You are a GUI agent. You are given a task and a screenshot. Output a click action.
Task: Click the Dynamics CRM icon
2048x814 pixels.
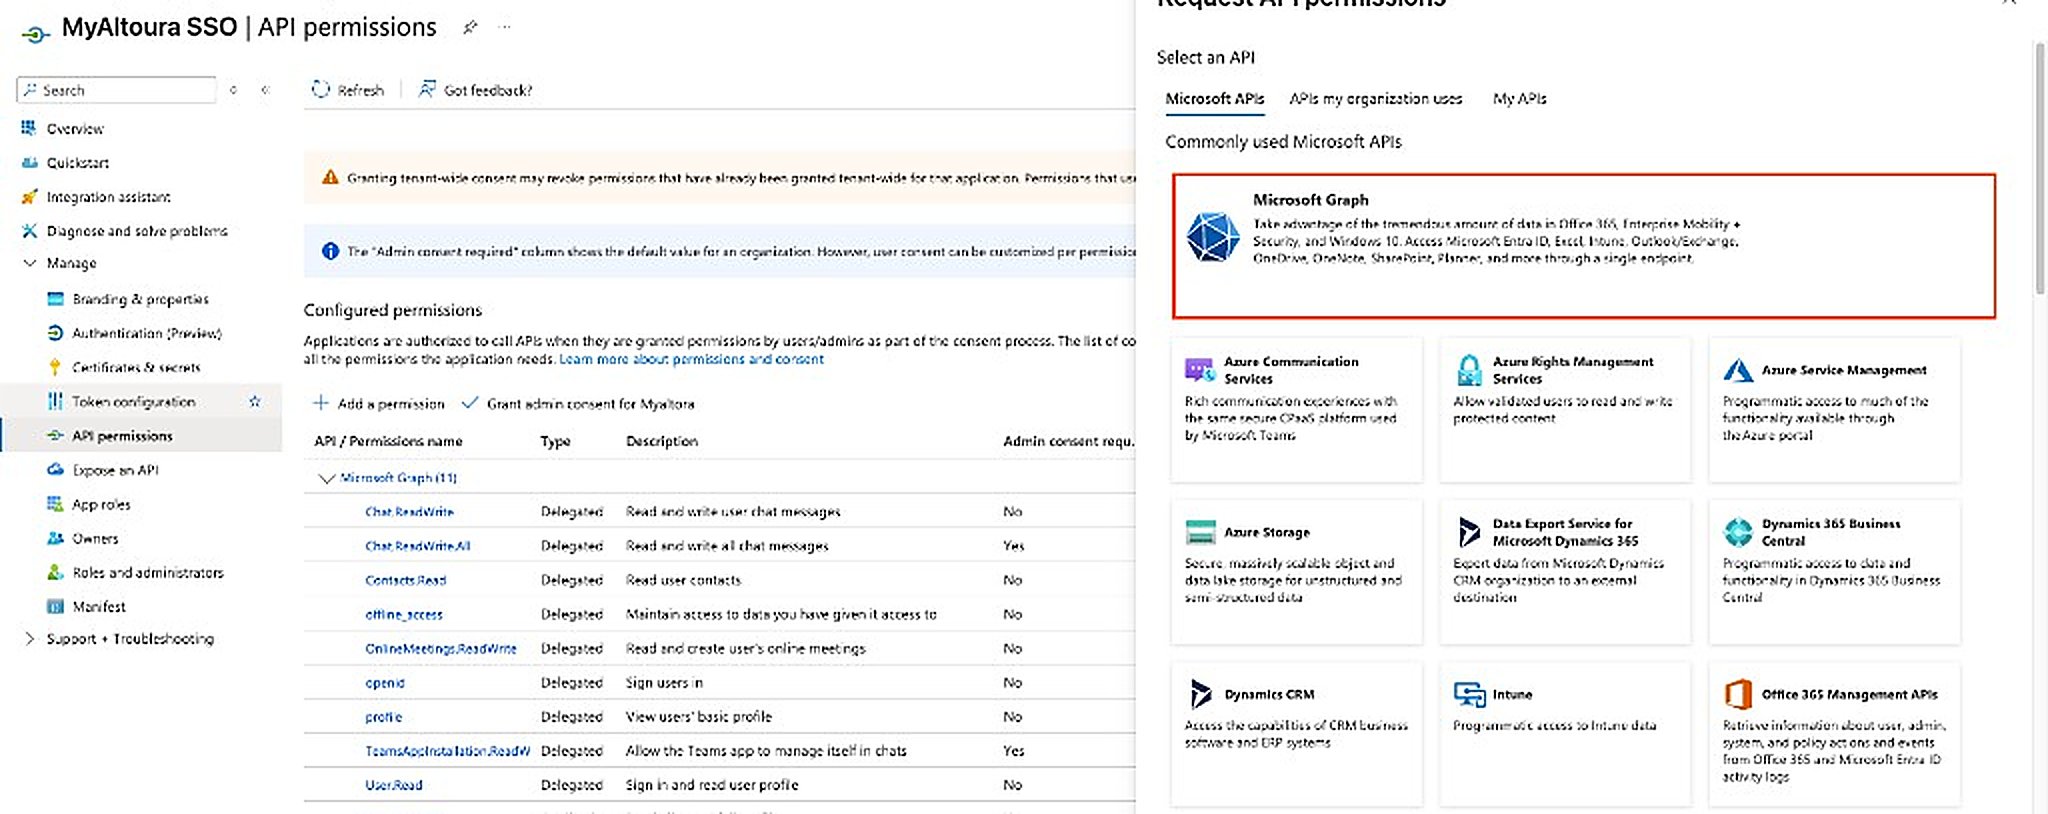(x=1200, y=694)
